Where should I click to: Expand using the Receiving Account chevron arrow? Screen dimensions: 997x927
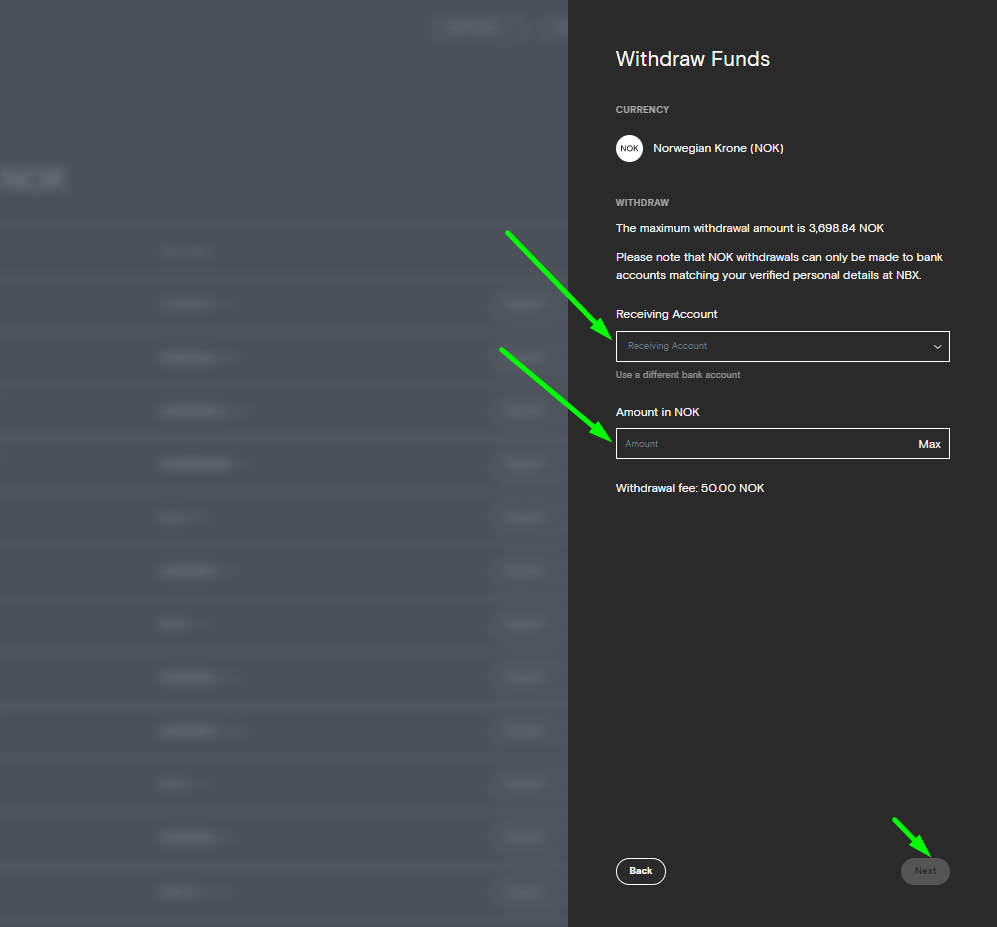pos(937,347)
